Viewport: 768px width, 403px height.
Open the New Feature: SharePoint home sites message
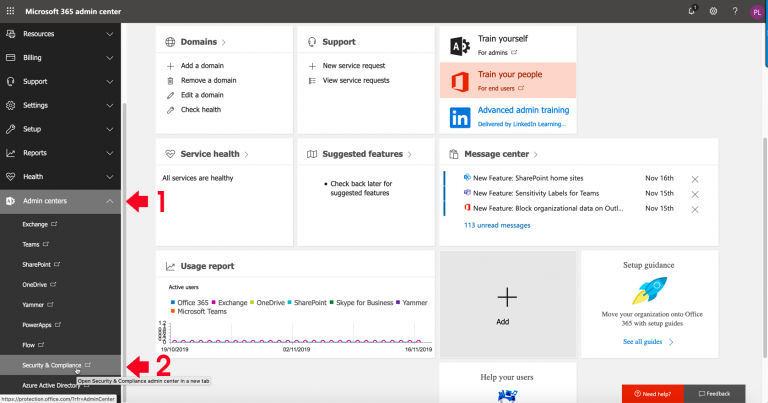(x=528, y=178)
